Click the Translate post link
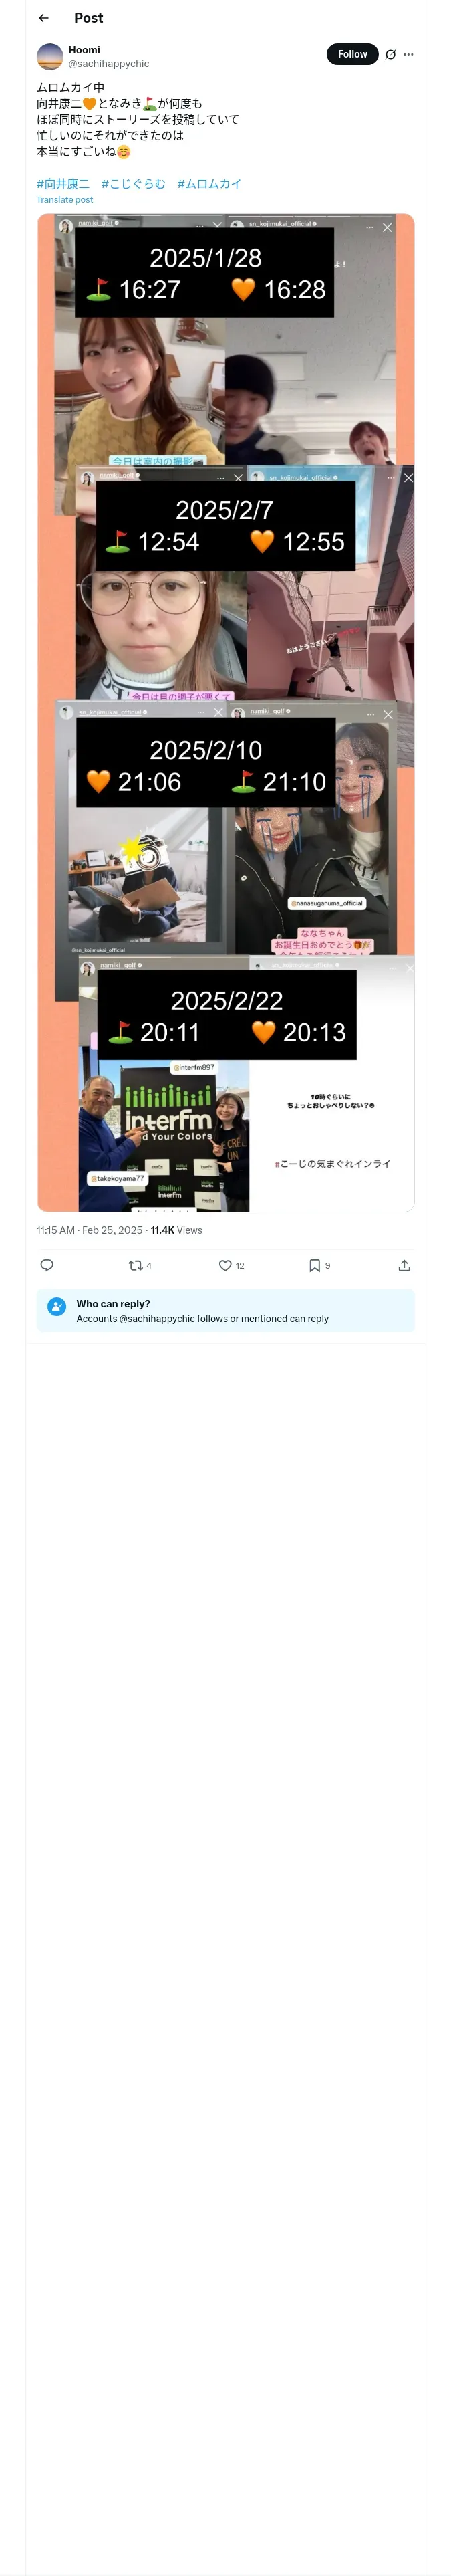The width and height of the screenshot is (451, 2576). (65, 200)
